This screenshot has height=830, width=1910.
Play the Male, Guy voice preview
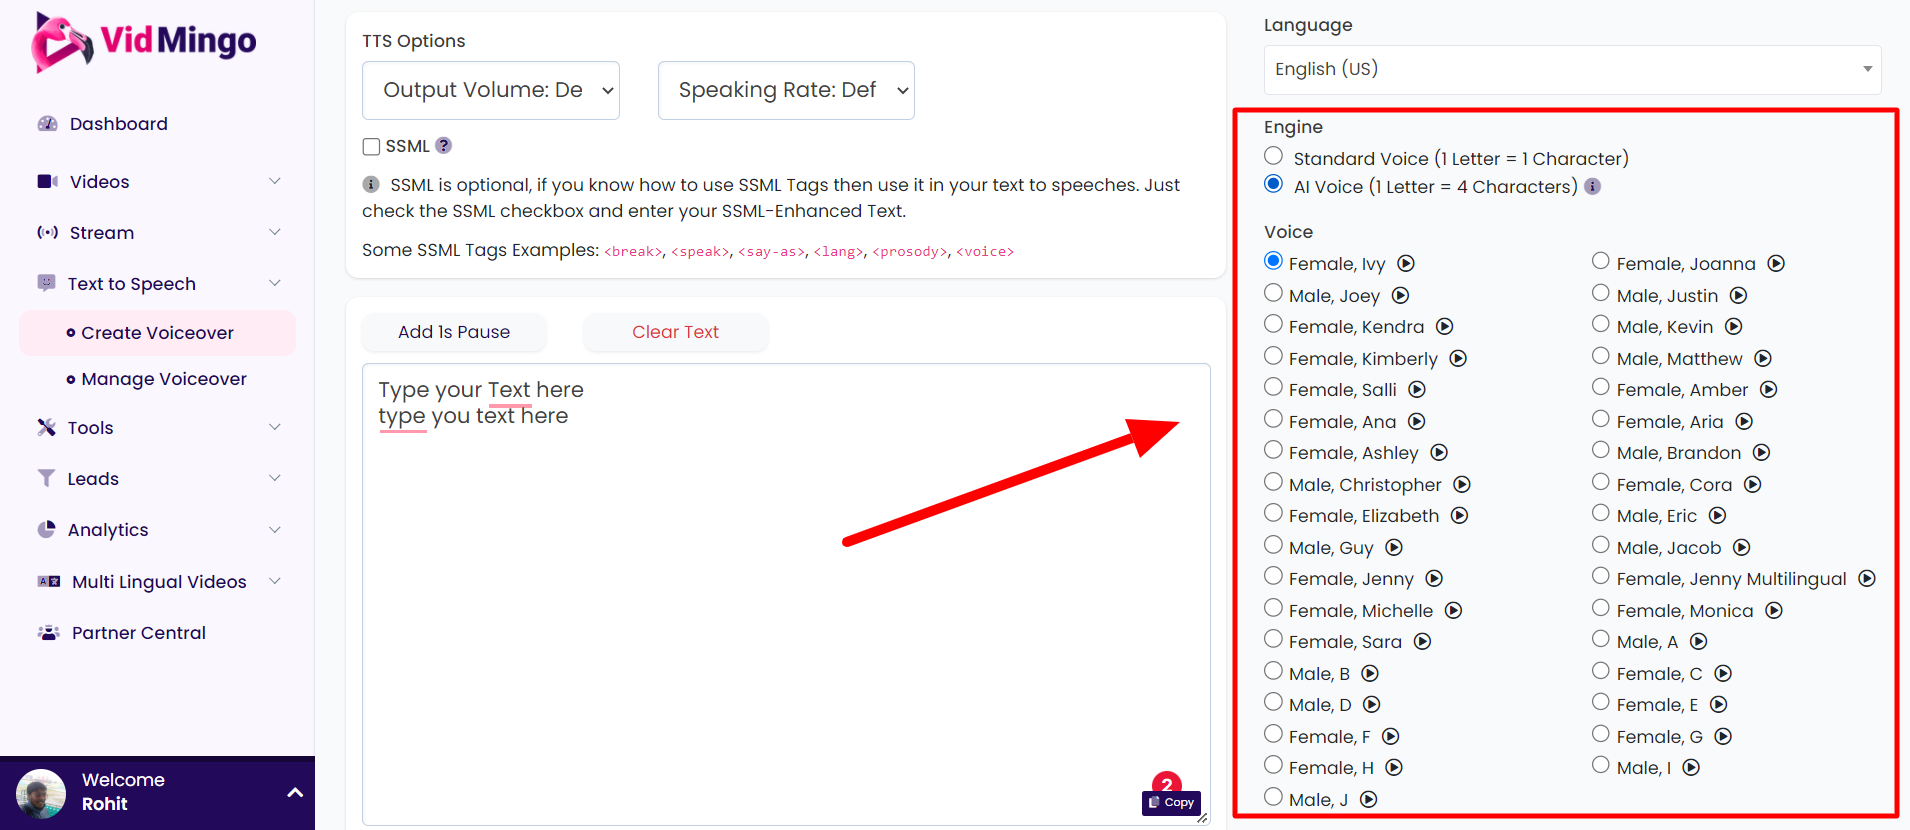point(1395,548)
